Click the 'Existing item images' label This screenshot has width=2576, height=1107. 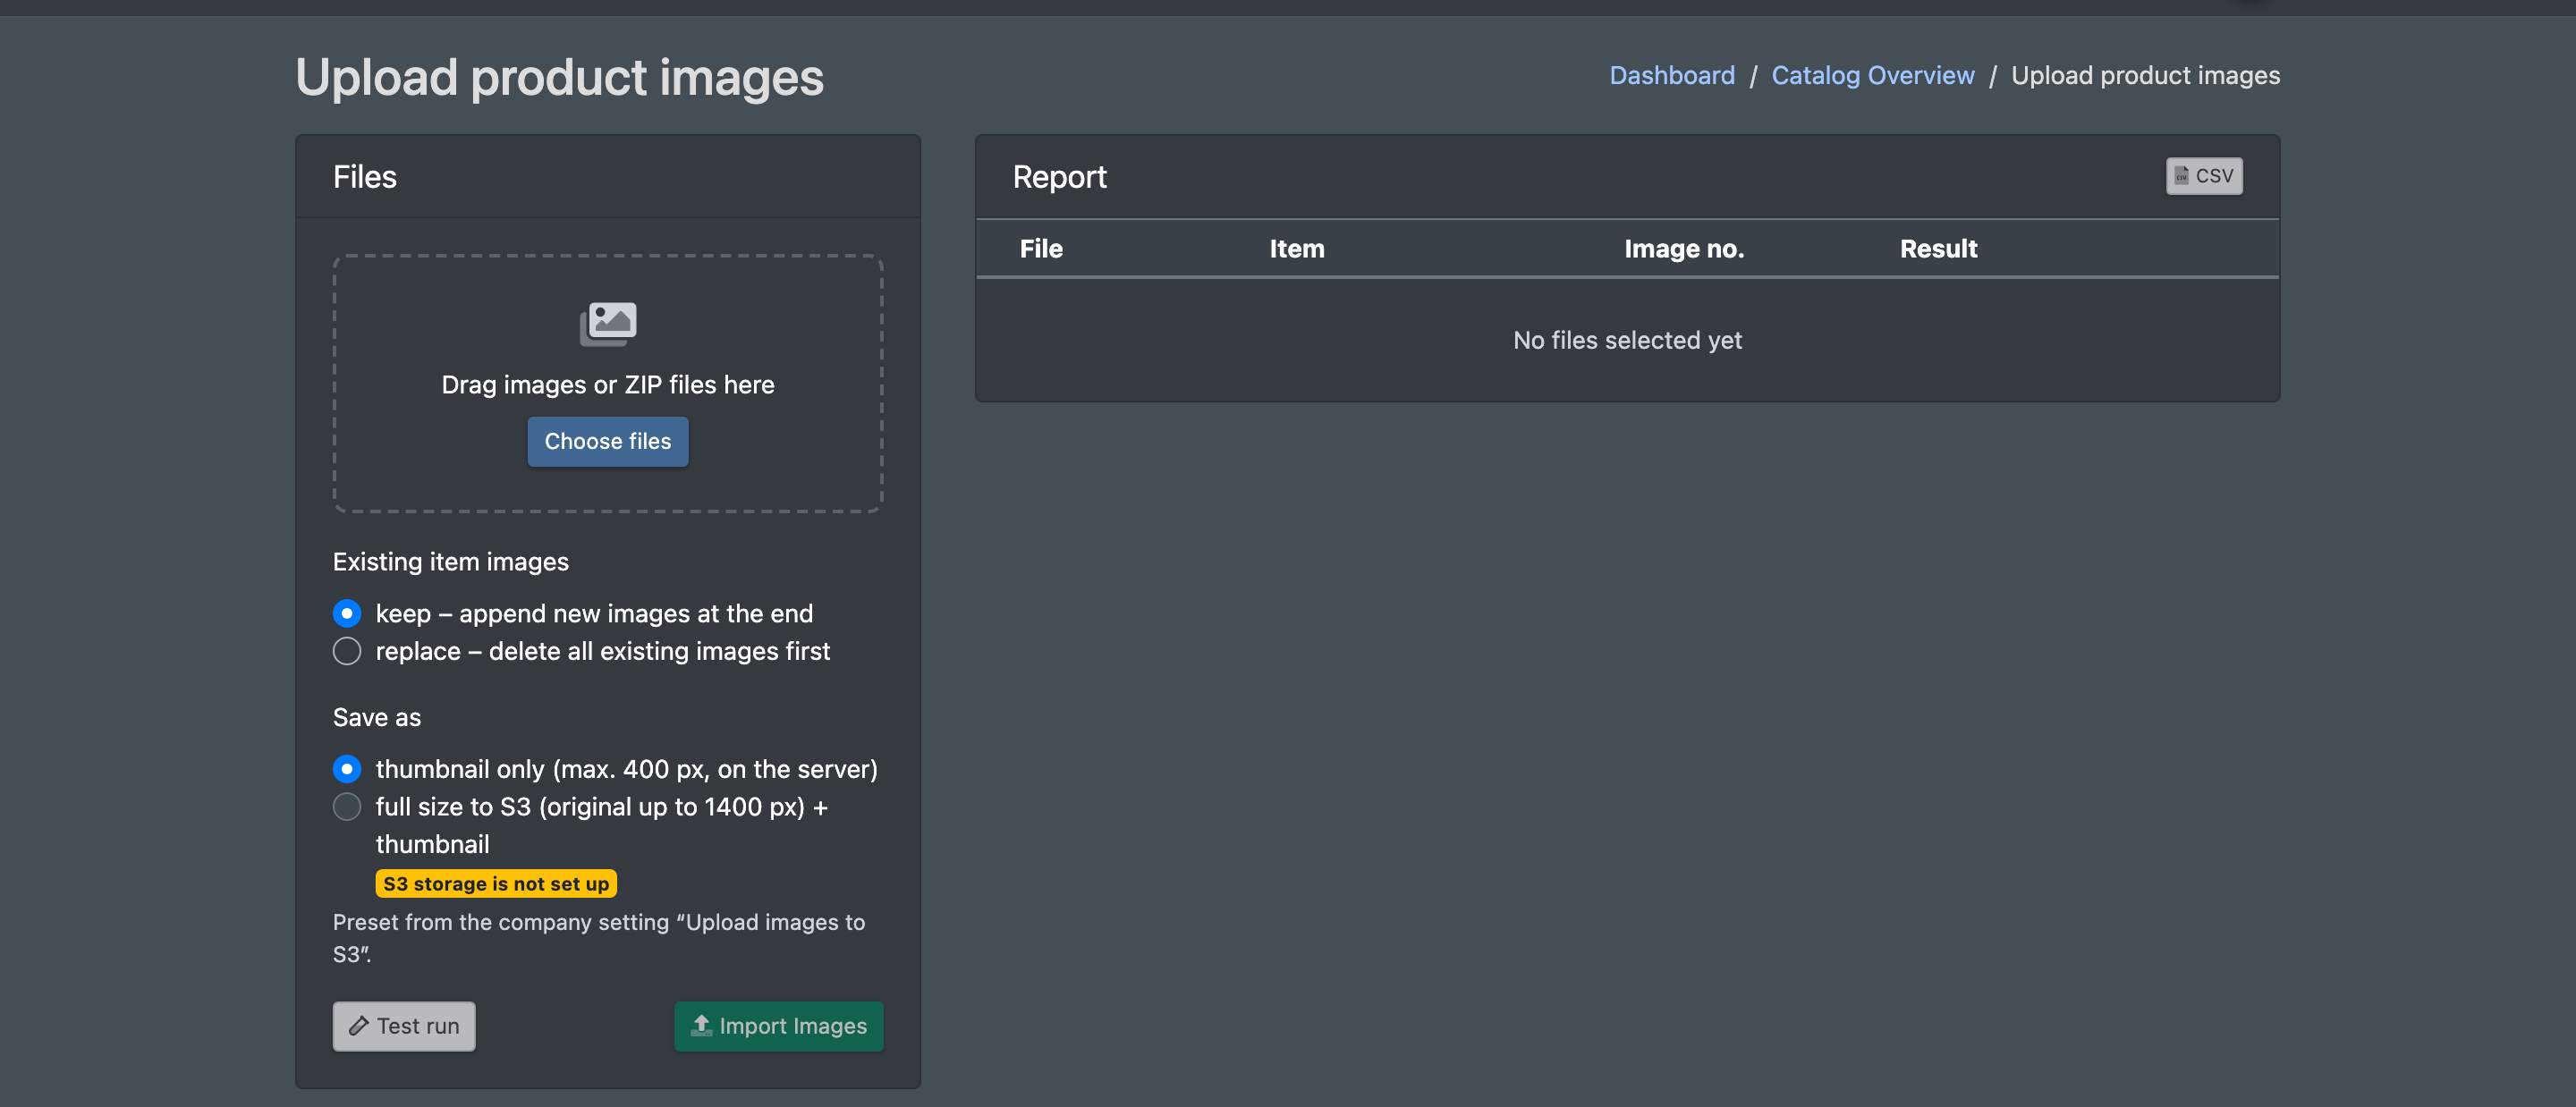[x=451, y=562]
